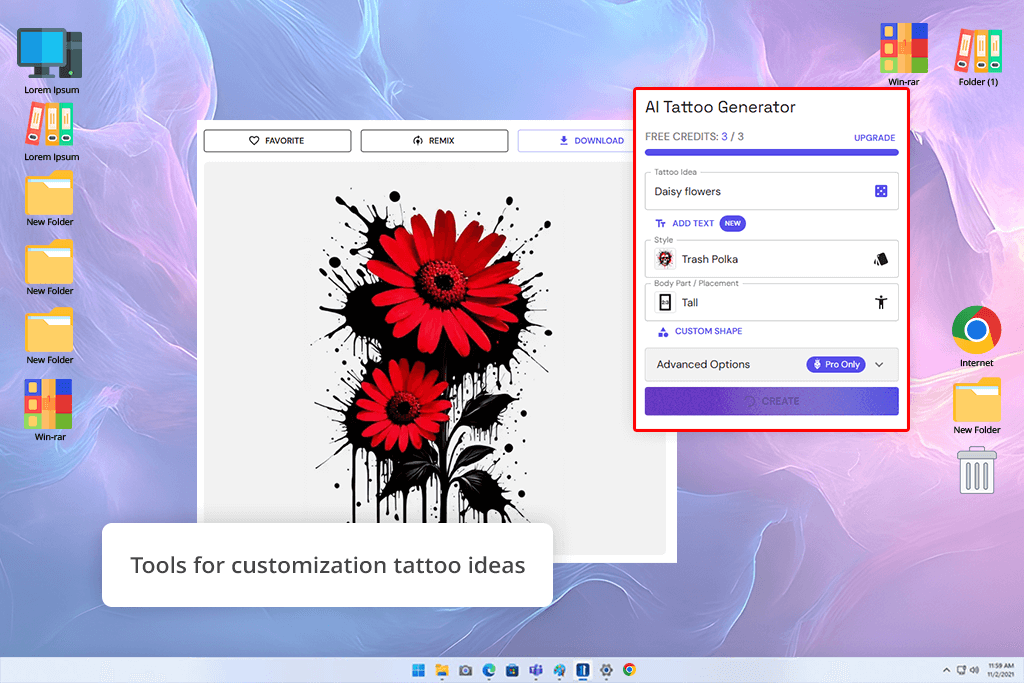Screen dimensions: 1024x683
Task: Download the generated tattoo image
Action: pyautogui.click(x=591, y=140)
